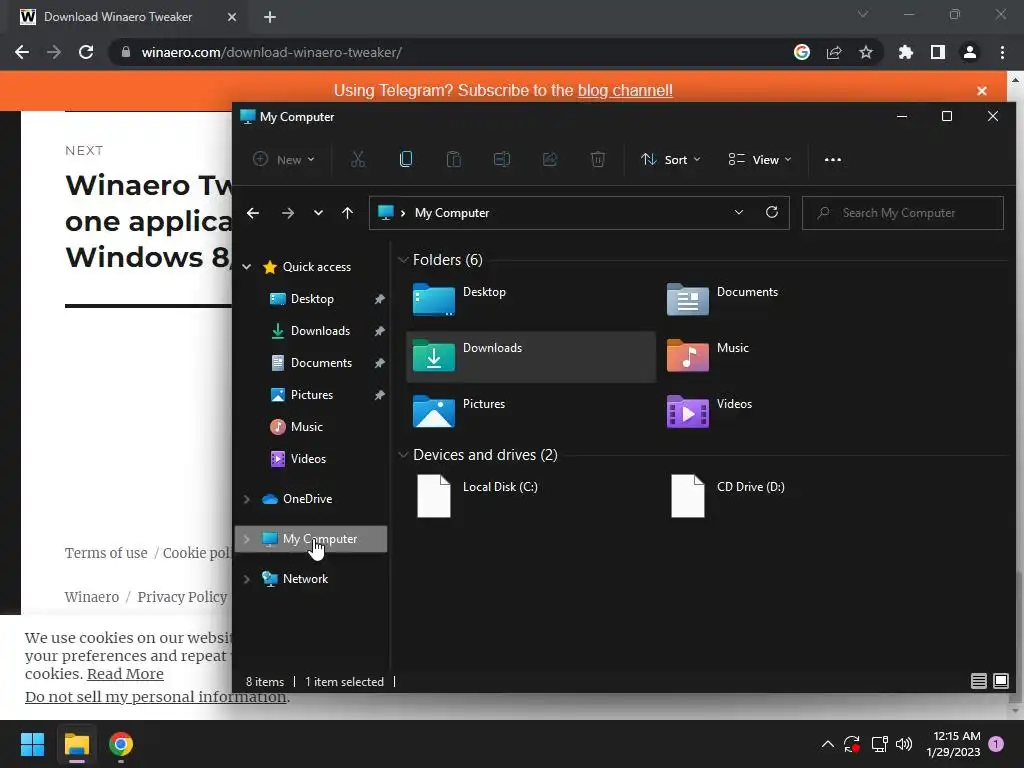
Task: Open the Sort dropdown
Action: [x=671, y=159]
